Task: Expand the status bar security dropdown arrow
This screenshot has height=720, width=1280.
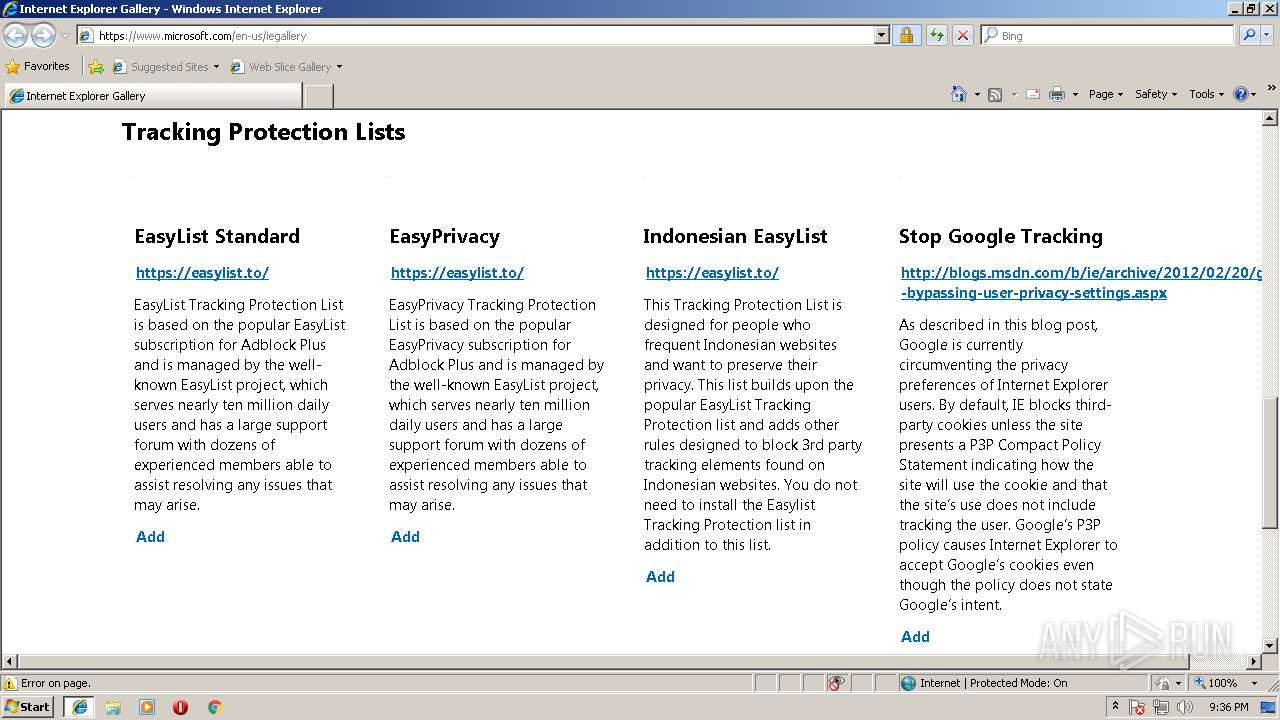Action: click(1179, 683)
